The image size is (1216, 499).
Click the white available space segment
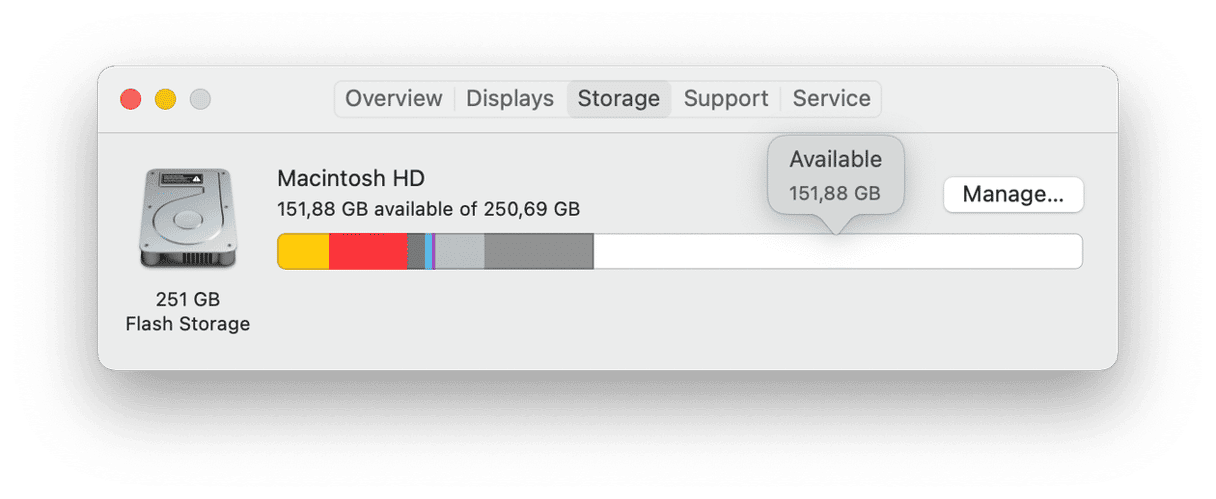(838, 251)
